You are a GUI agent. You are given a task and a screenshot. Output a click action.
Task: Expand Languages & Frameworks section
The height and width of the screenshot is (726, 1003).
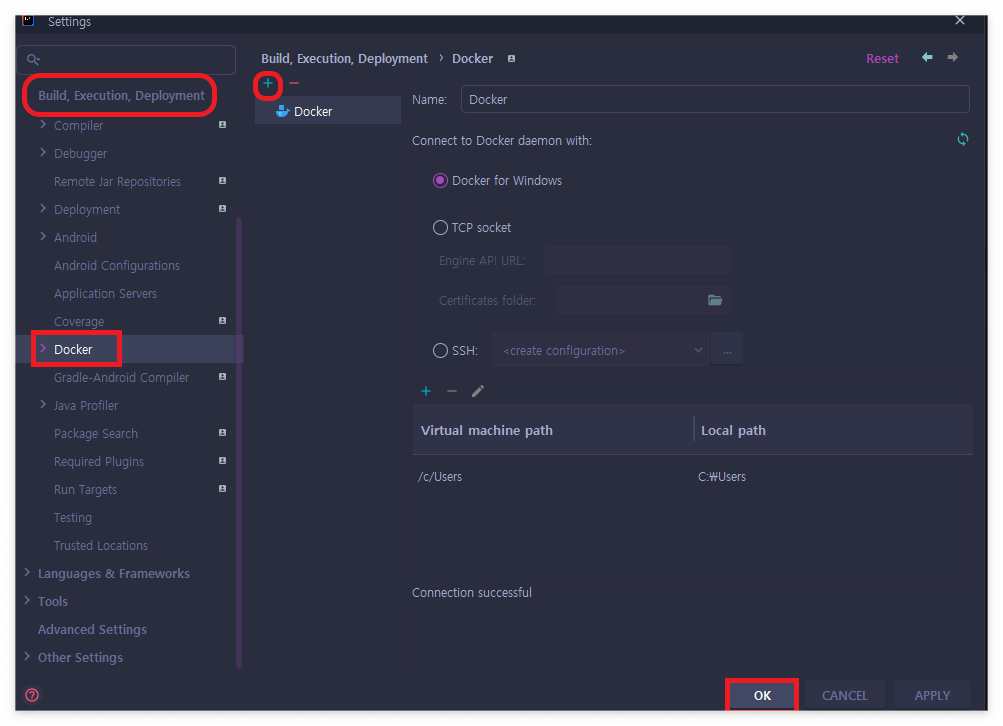[x=27, y=572]
